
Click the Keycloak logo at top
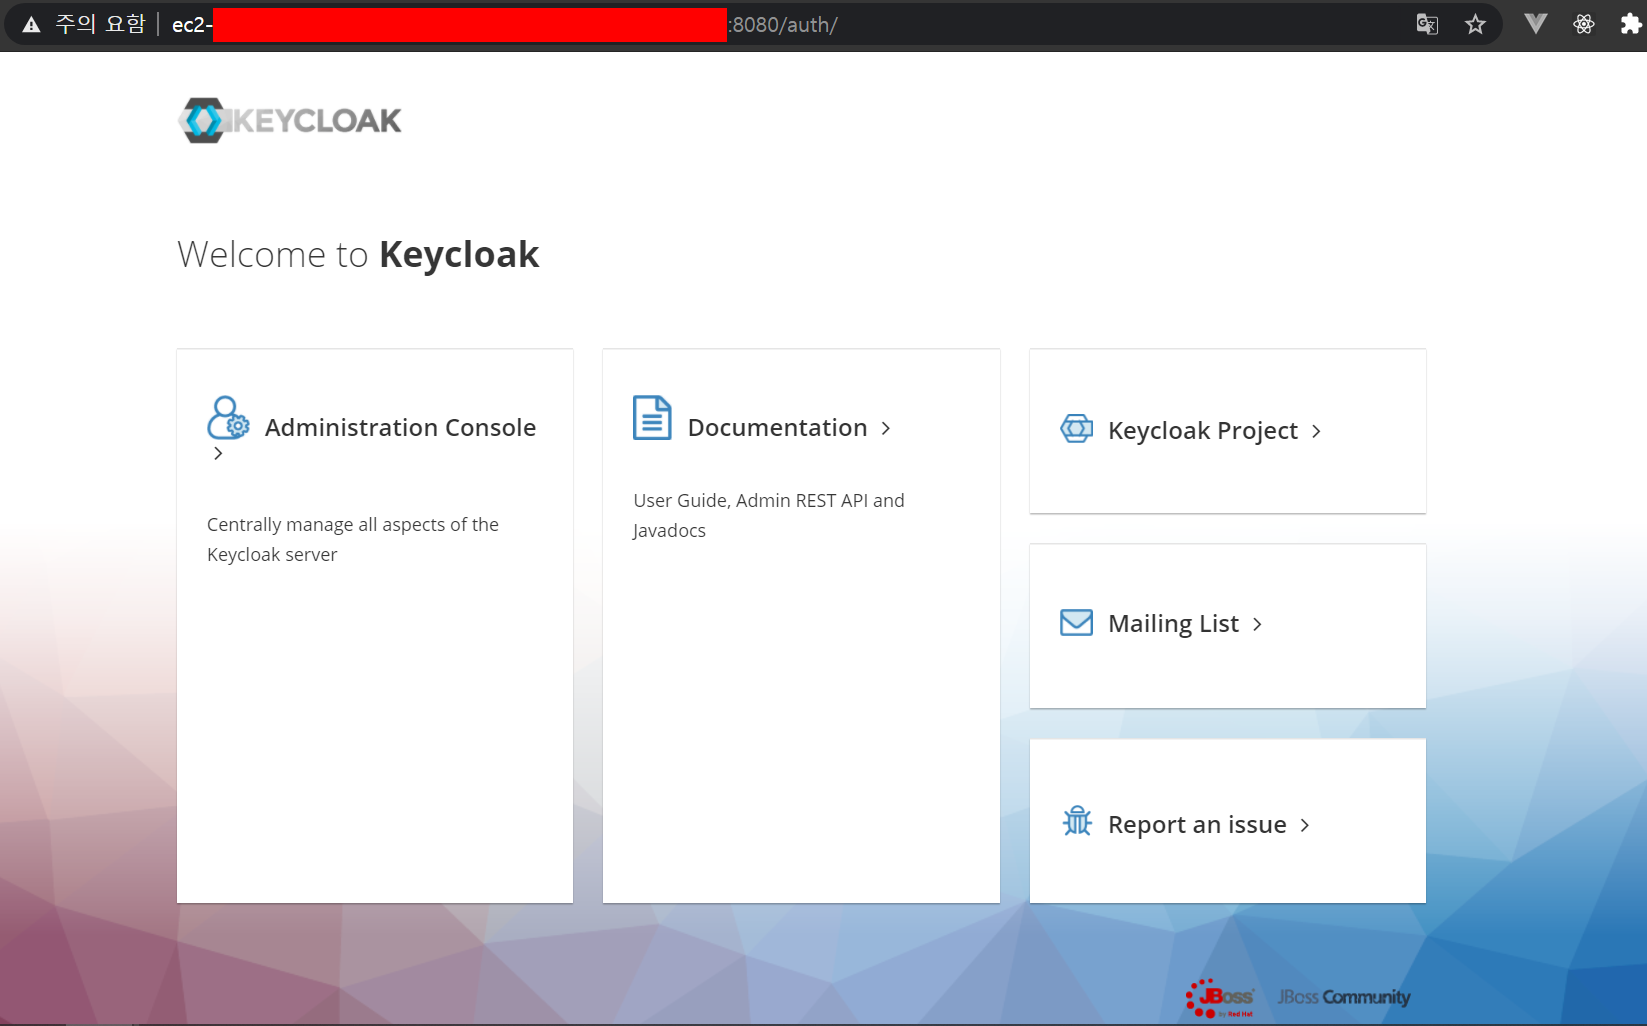290,120
